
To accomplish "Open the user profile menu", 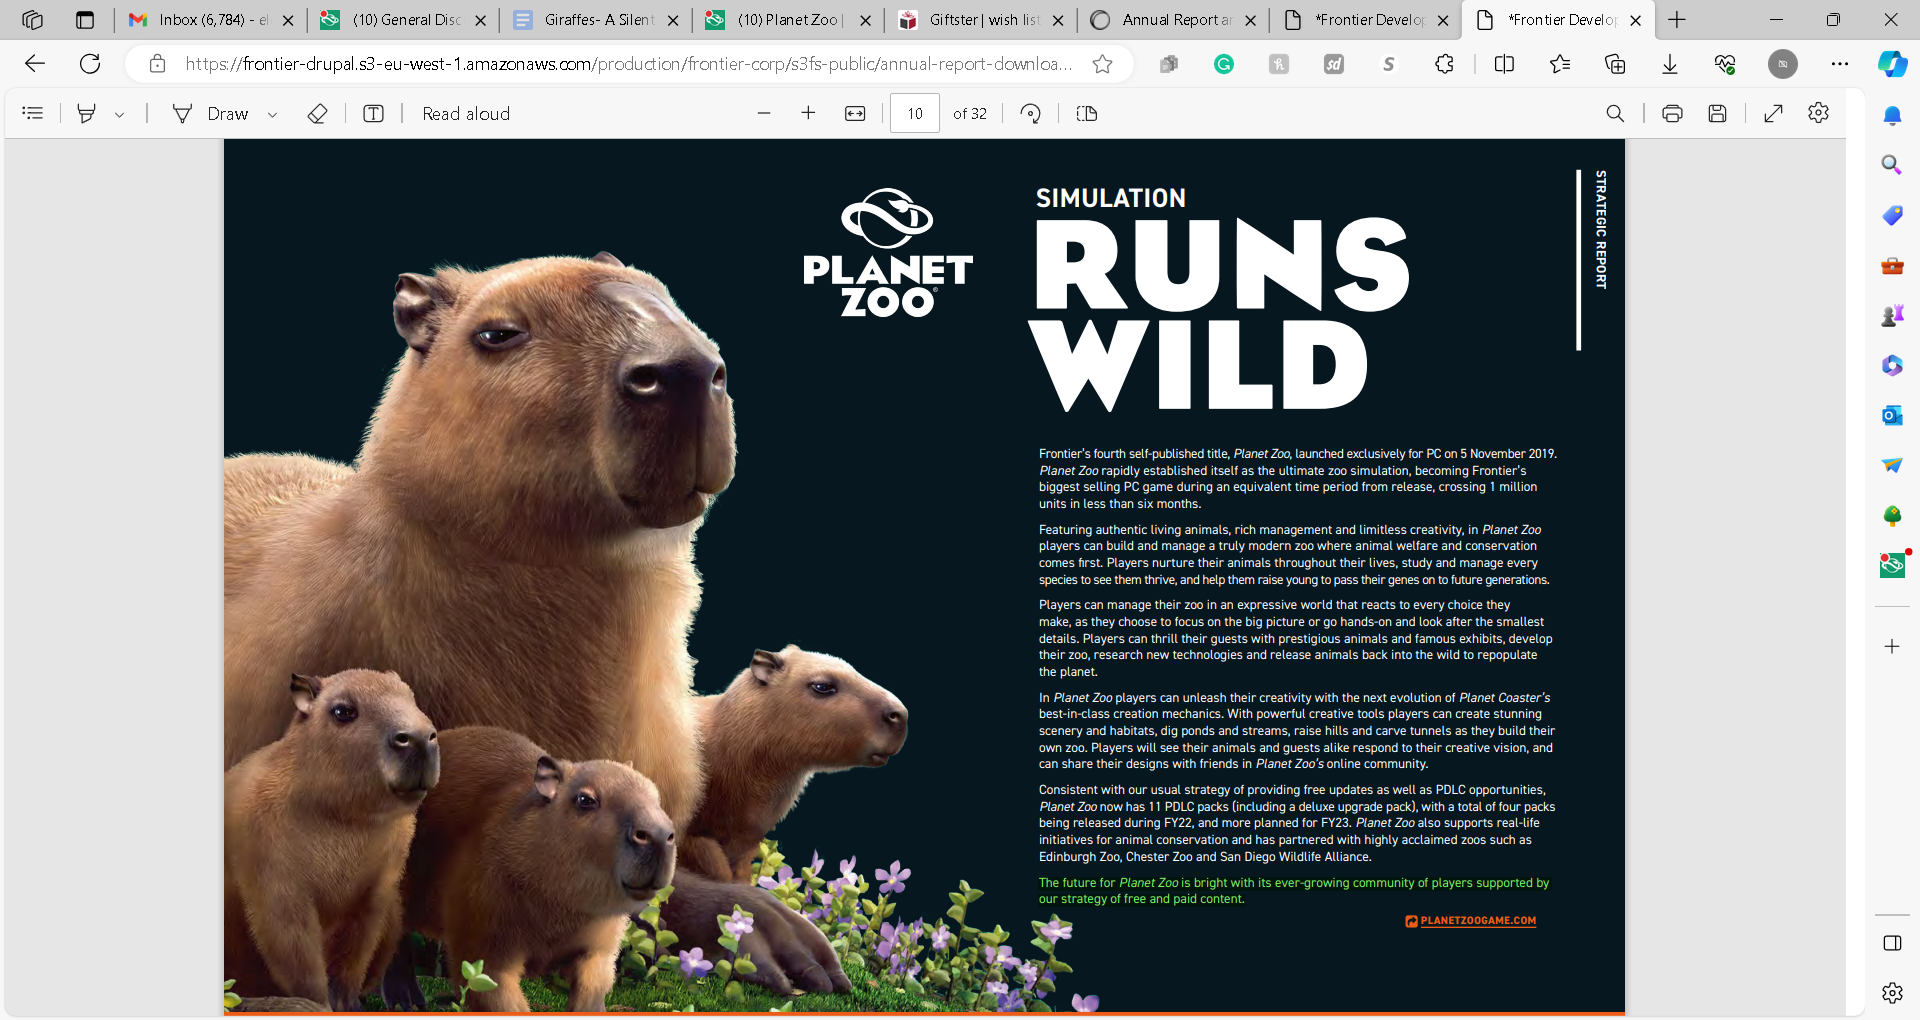I will (x=1782, y=64).
